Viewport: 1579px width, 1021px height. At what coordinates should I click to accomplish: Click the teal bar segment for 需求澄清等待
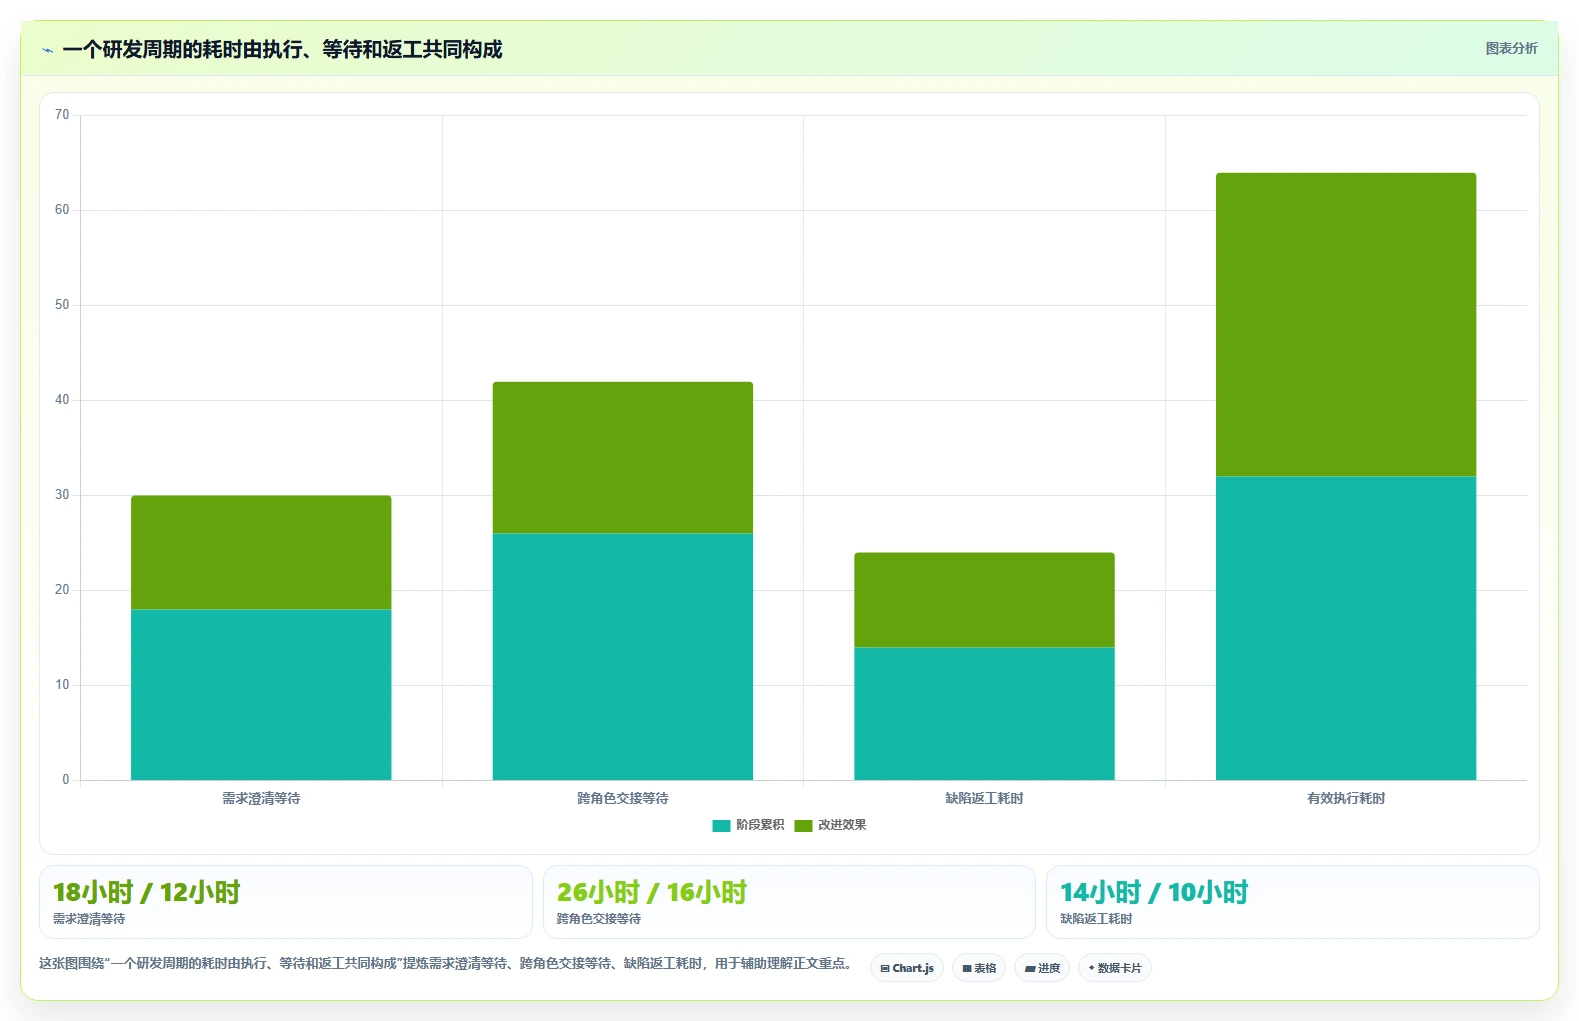click(x=261, y=694)
